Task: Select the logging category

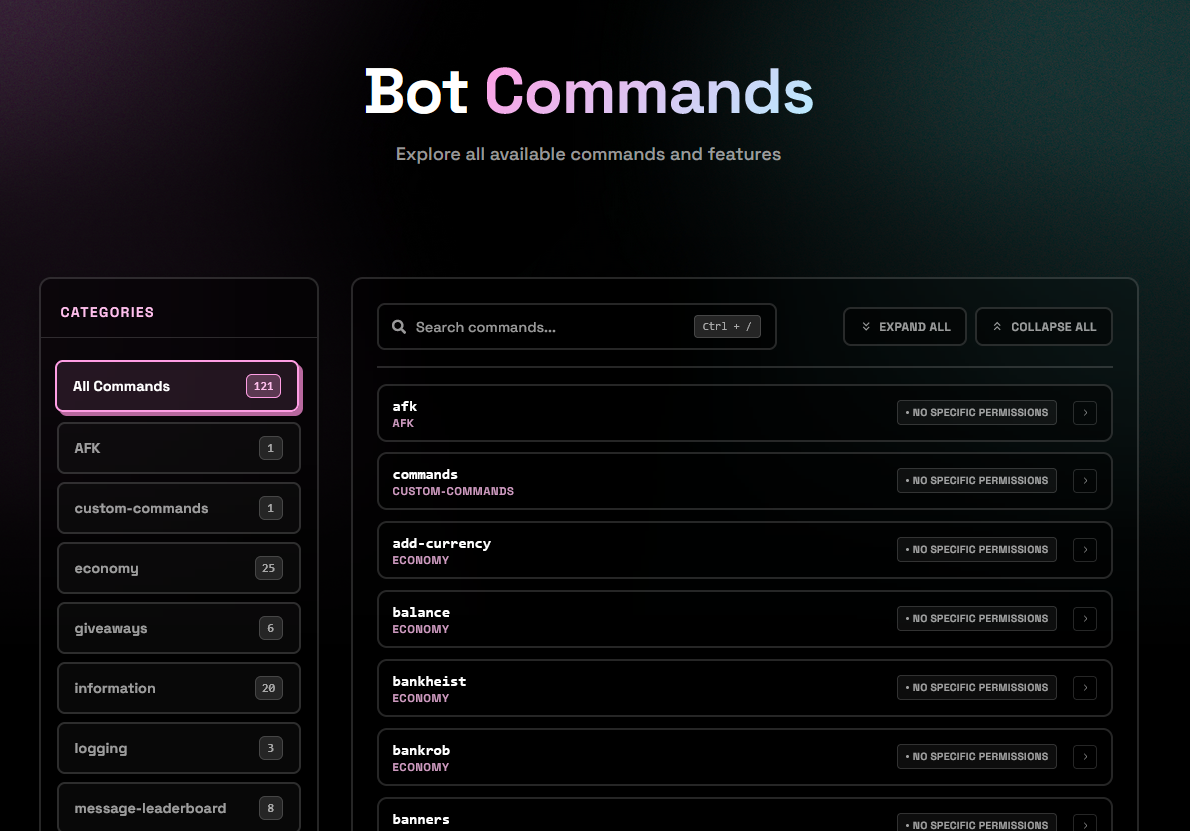Action: coord(178,748)
